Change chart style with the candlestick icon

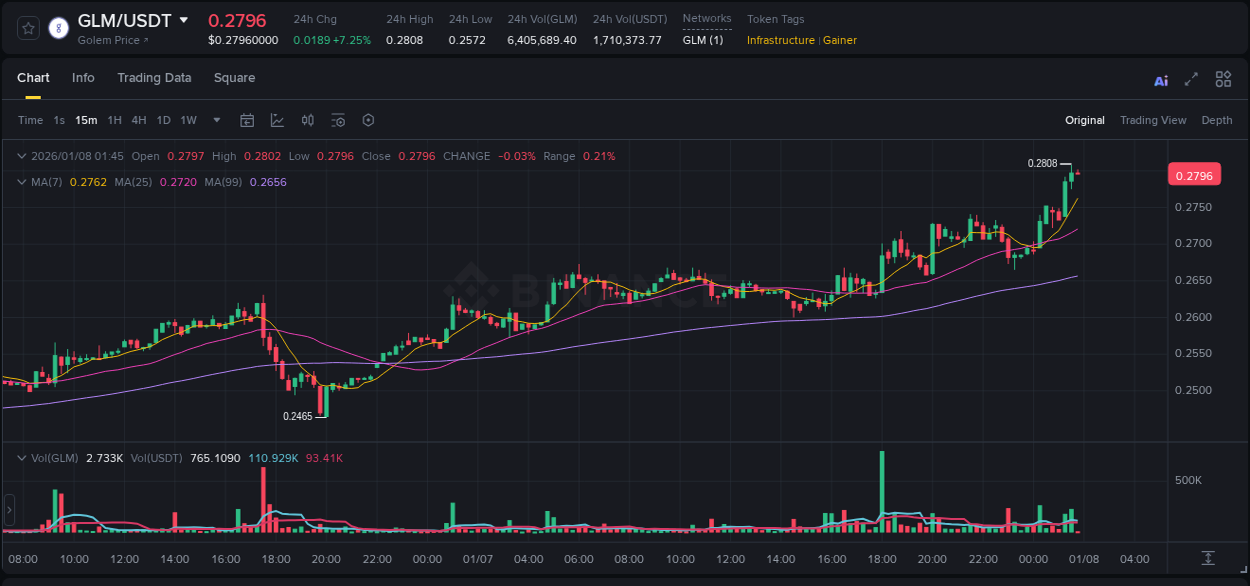click(308, 120)
